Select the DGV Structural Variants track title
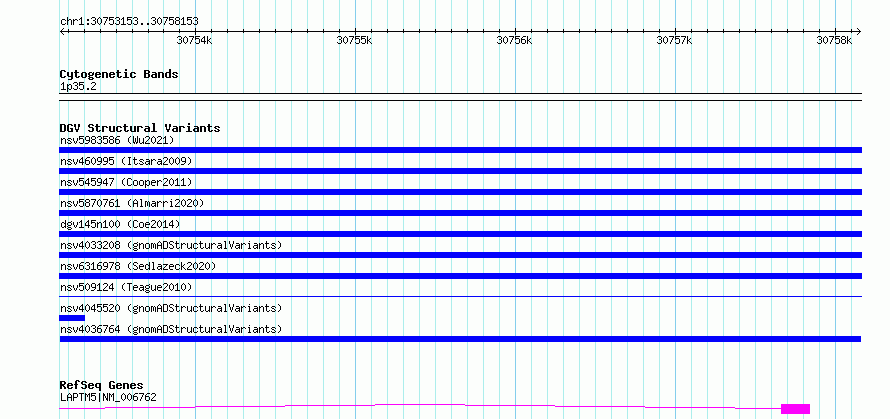Image resolution: width=890 pixels, height=419 pixels. [140, 128]
